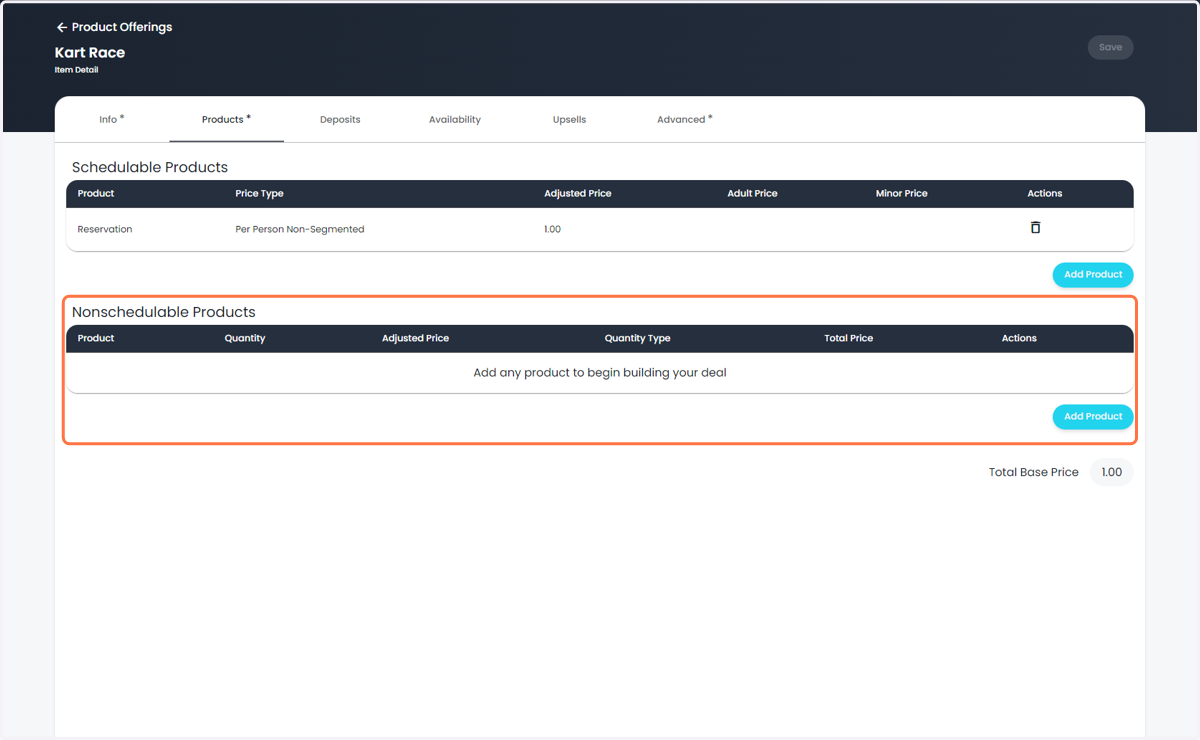Click the Reservation adjusted price 1.00

pos(553,229)
